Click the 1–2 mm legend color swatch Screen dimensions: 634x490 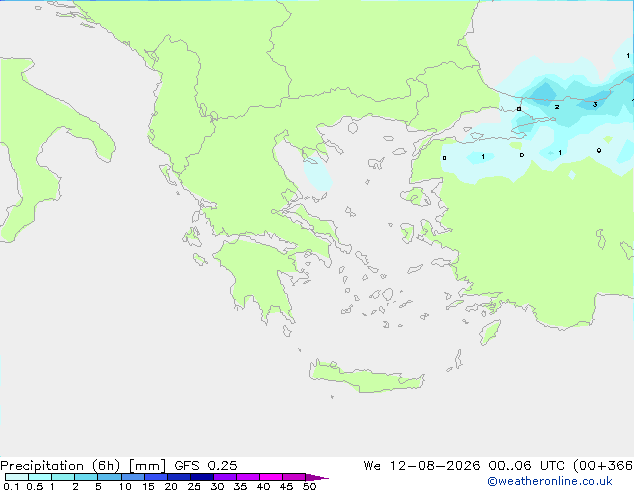tap(63, 477)
